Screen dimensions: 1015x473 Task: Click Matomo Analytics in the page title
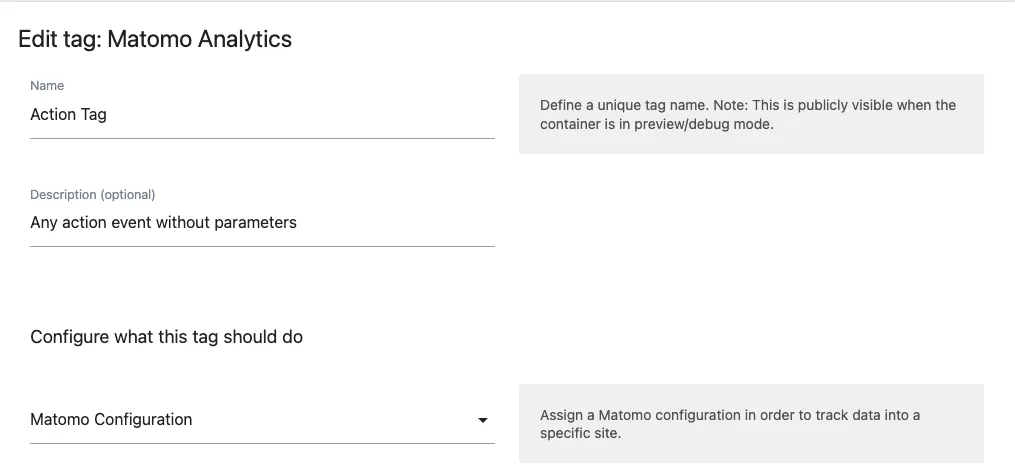[199, 39]
